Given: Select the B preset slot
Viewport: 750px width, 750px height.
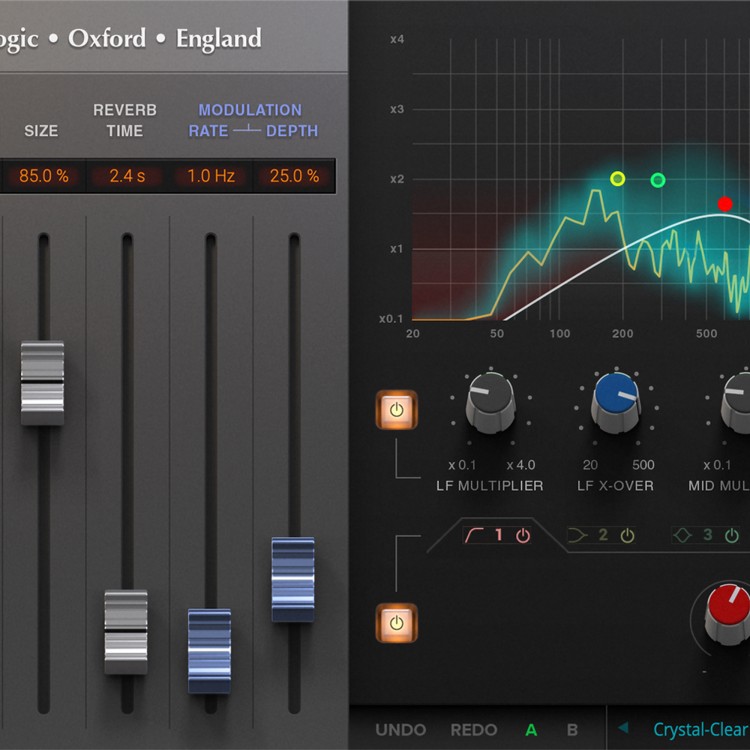Looking at the screenshot, I should [x=572, y=730].
